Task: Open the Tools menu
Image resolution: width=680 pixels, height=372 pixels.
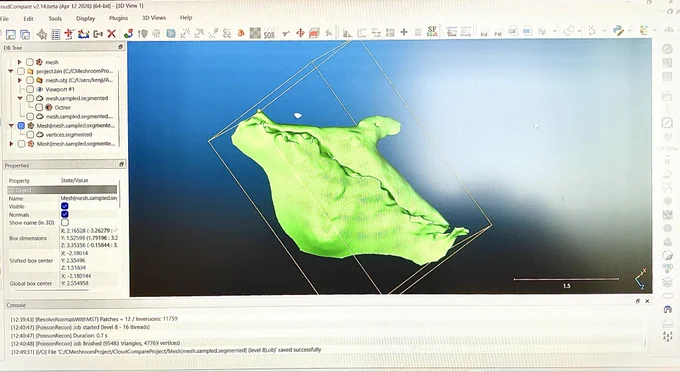Action: click(x=55, y=19)
